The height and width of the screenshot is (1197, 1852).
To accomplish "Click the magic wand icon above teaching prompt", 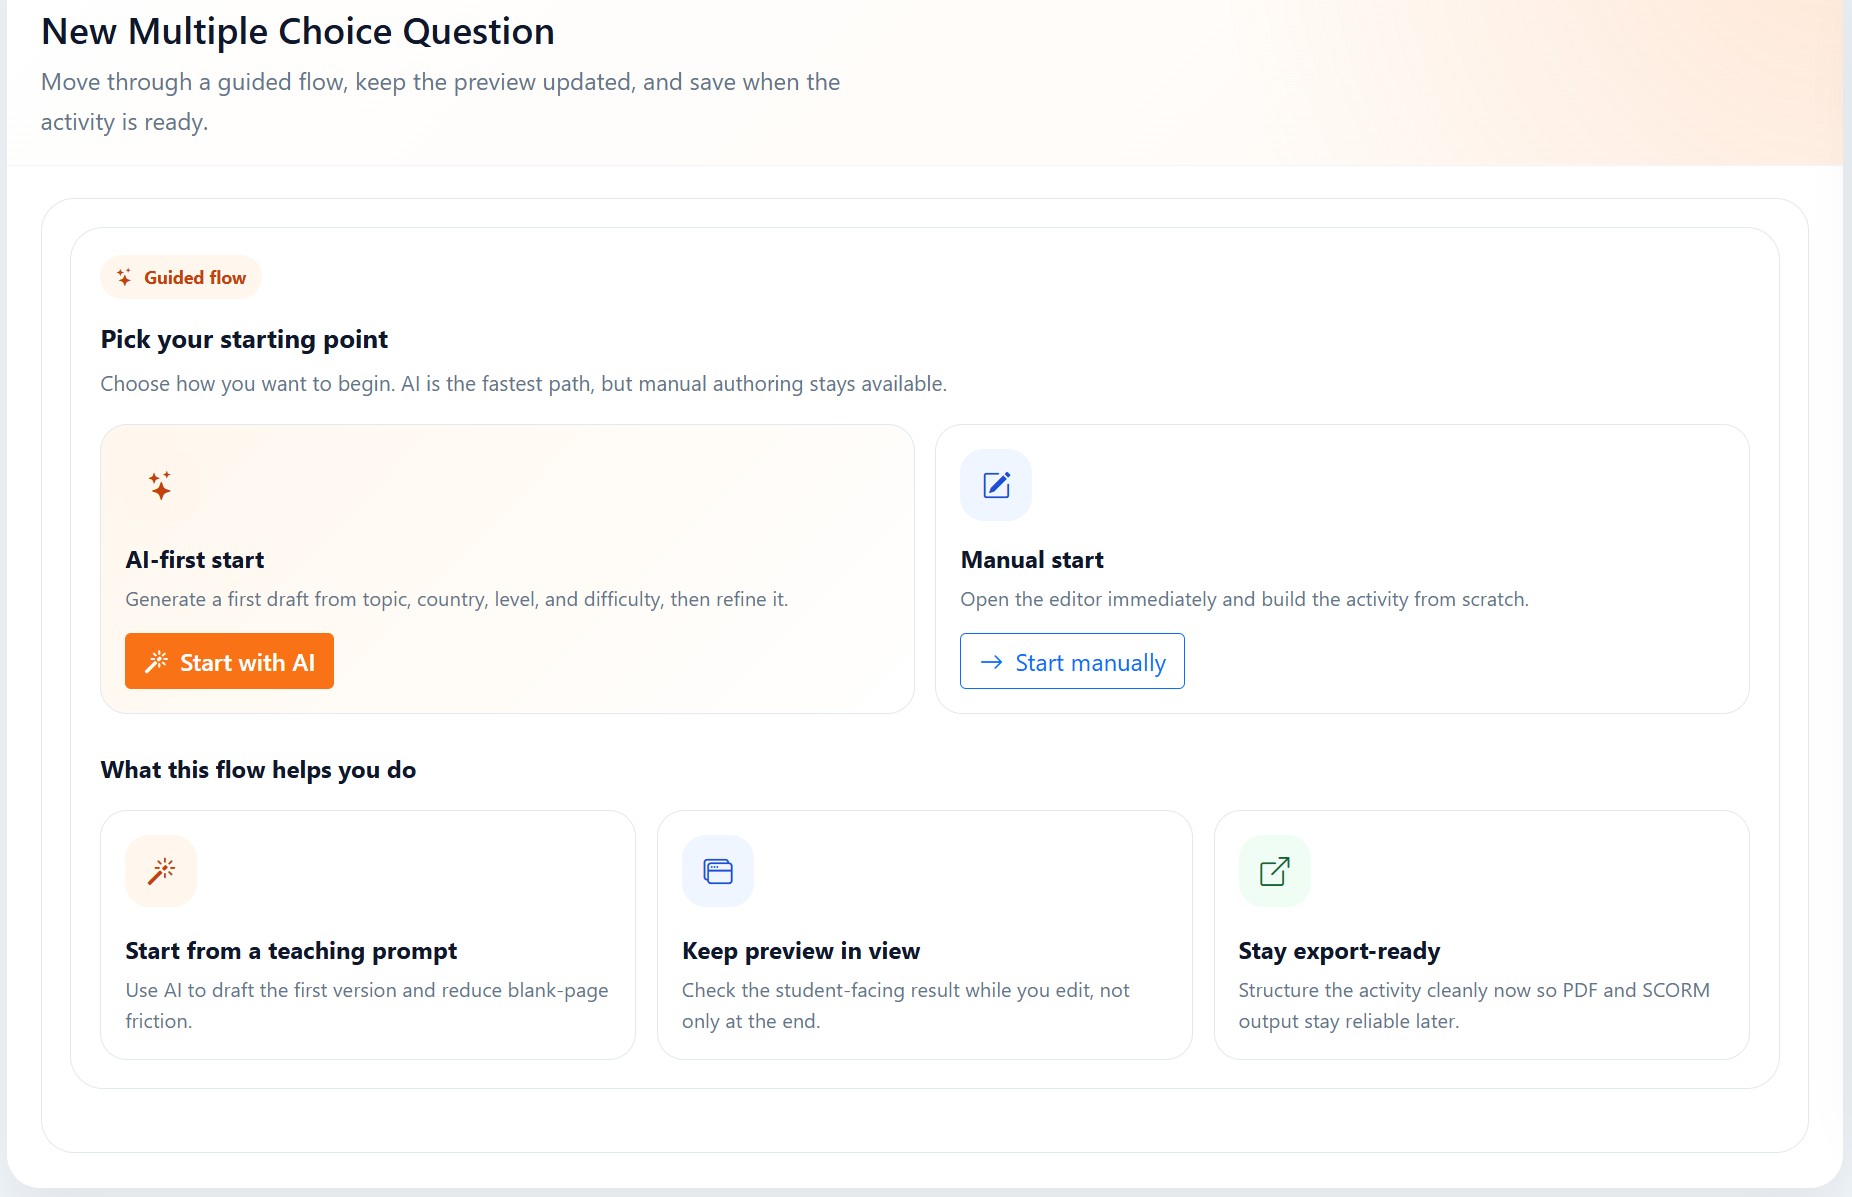I will [161, 871].
